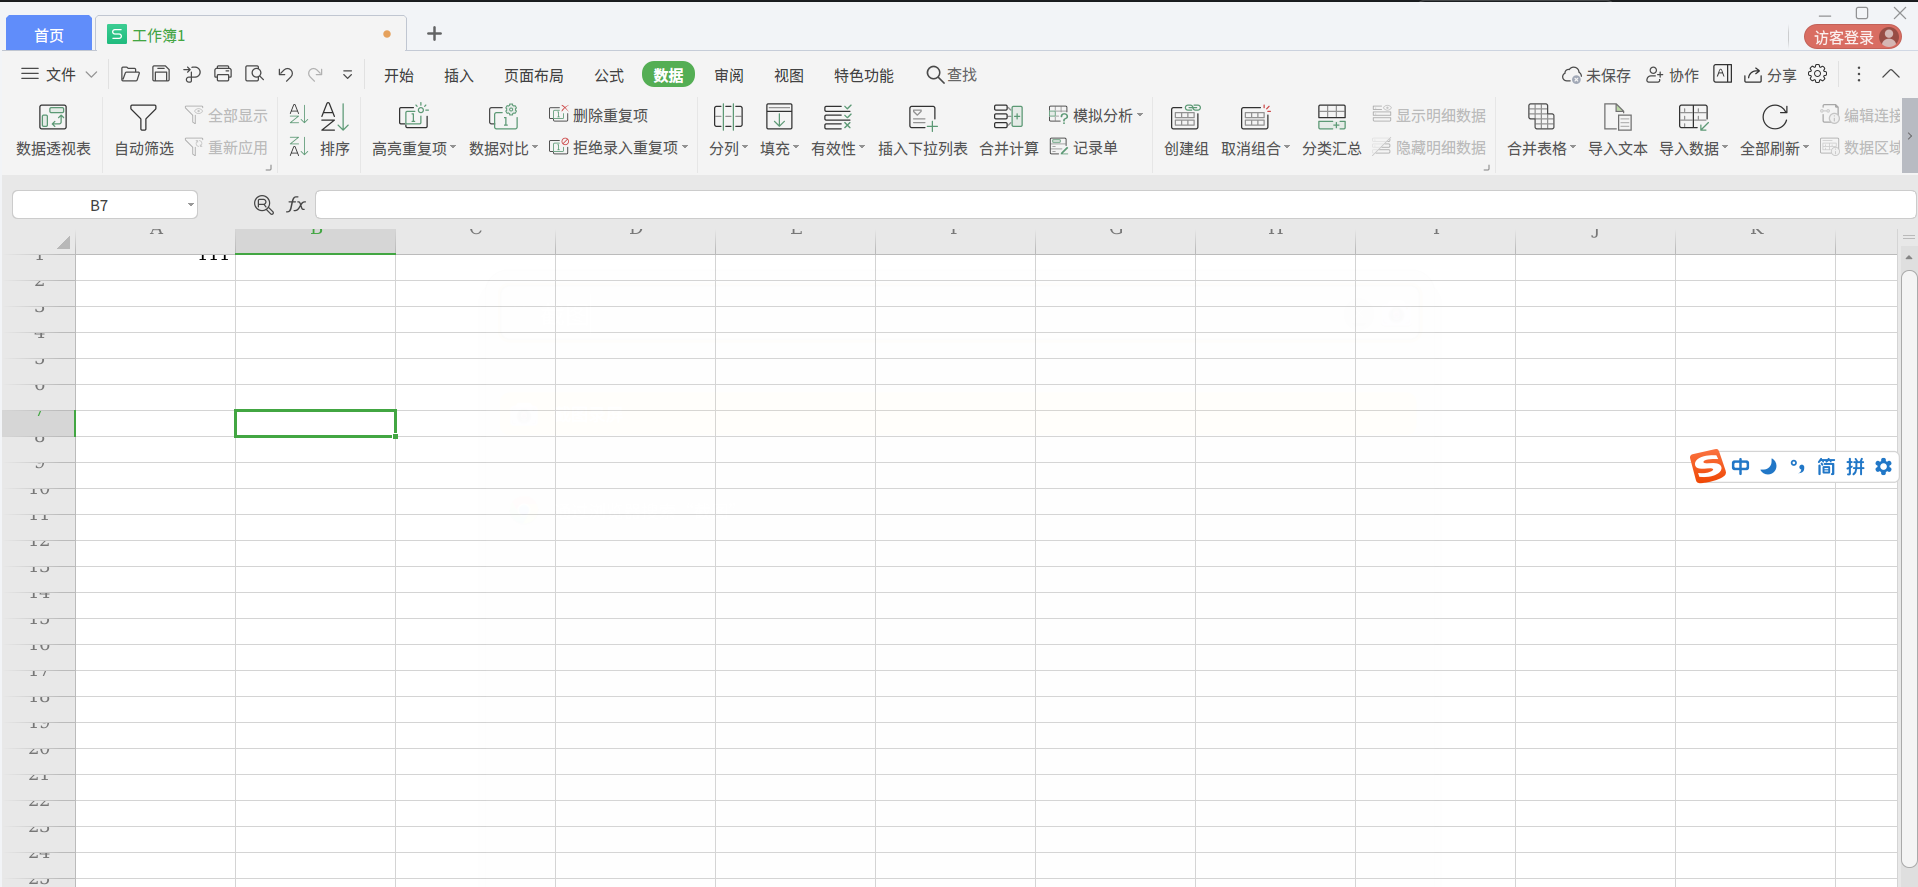Click the 协作 collaborate button
This screenshot has height=887, width=1918.
coord(1672,75)
